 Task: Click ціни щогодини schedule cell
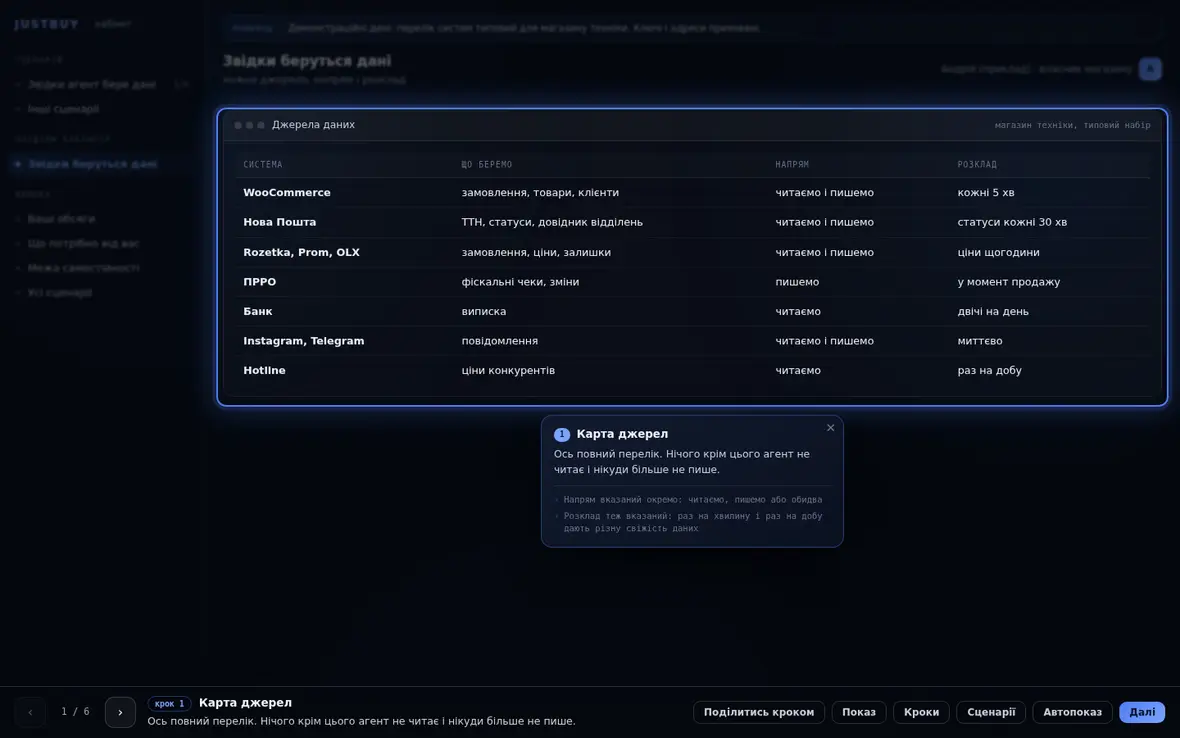[998, 252]
